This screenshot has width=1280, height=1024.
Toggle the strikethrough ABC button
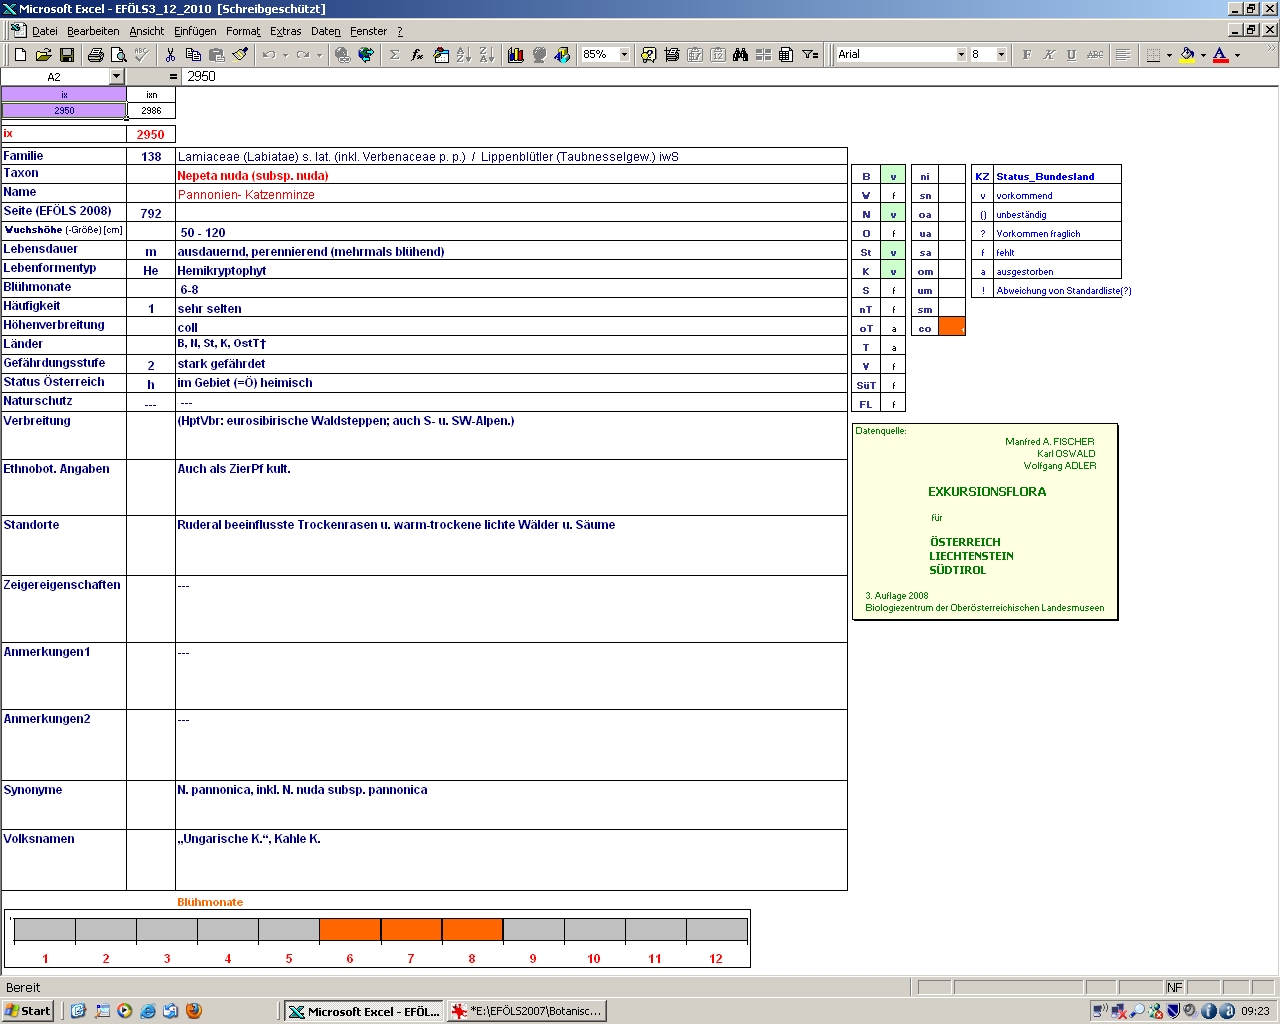tap(1095, 55)
